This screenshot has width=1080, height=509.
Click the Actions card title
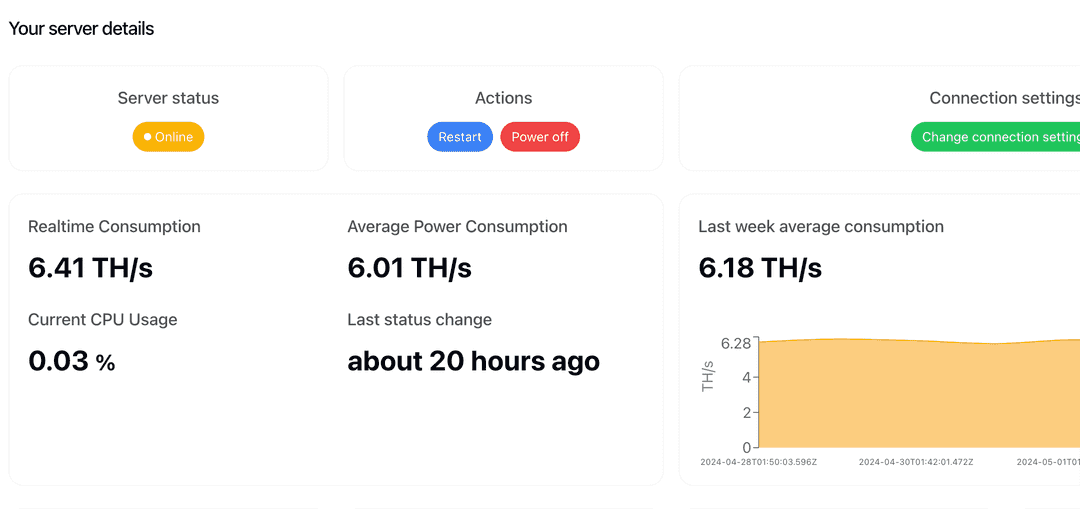(503, 98)
